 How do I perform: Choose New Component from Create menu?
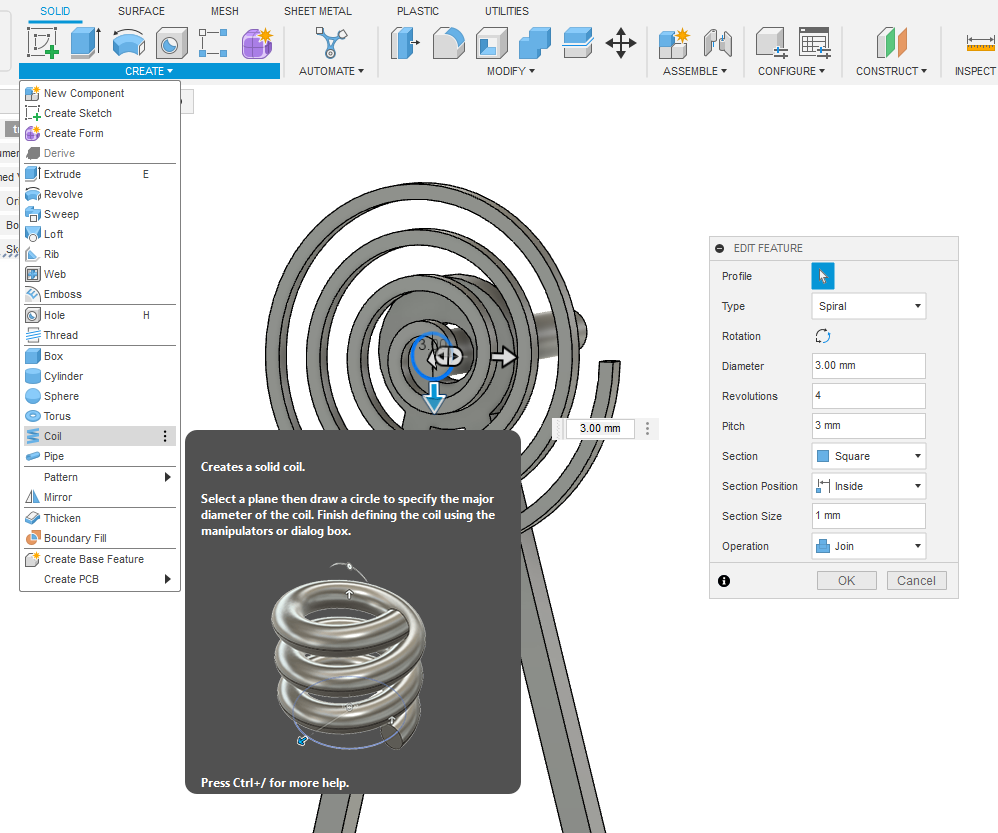click(100, 93)
